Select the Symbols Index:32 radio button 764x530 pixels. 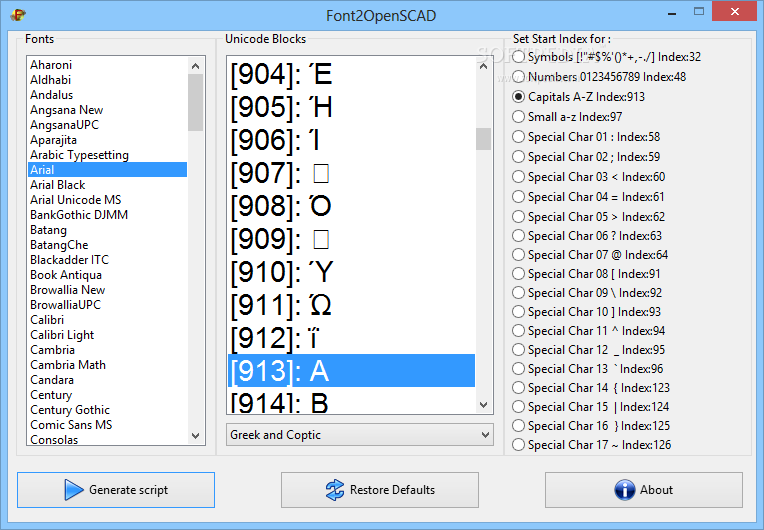518,57
